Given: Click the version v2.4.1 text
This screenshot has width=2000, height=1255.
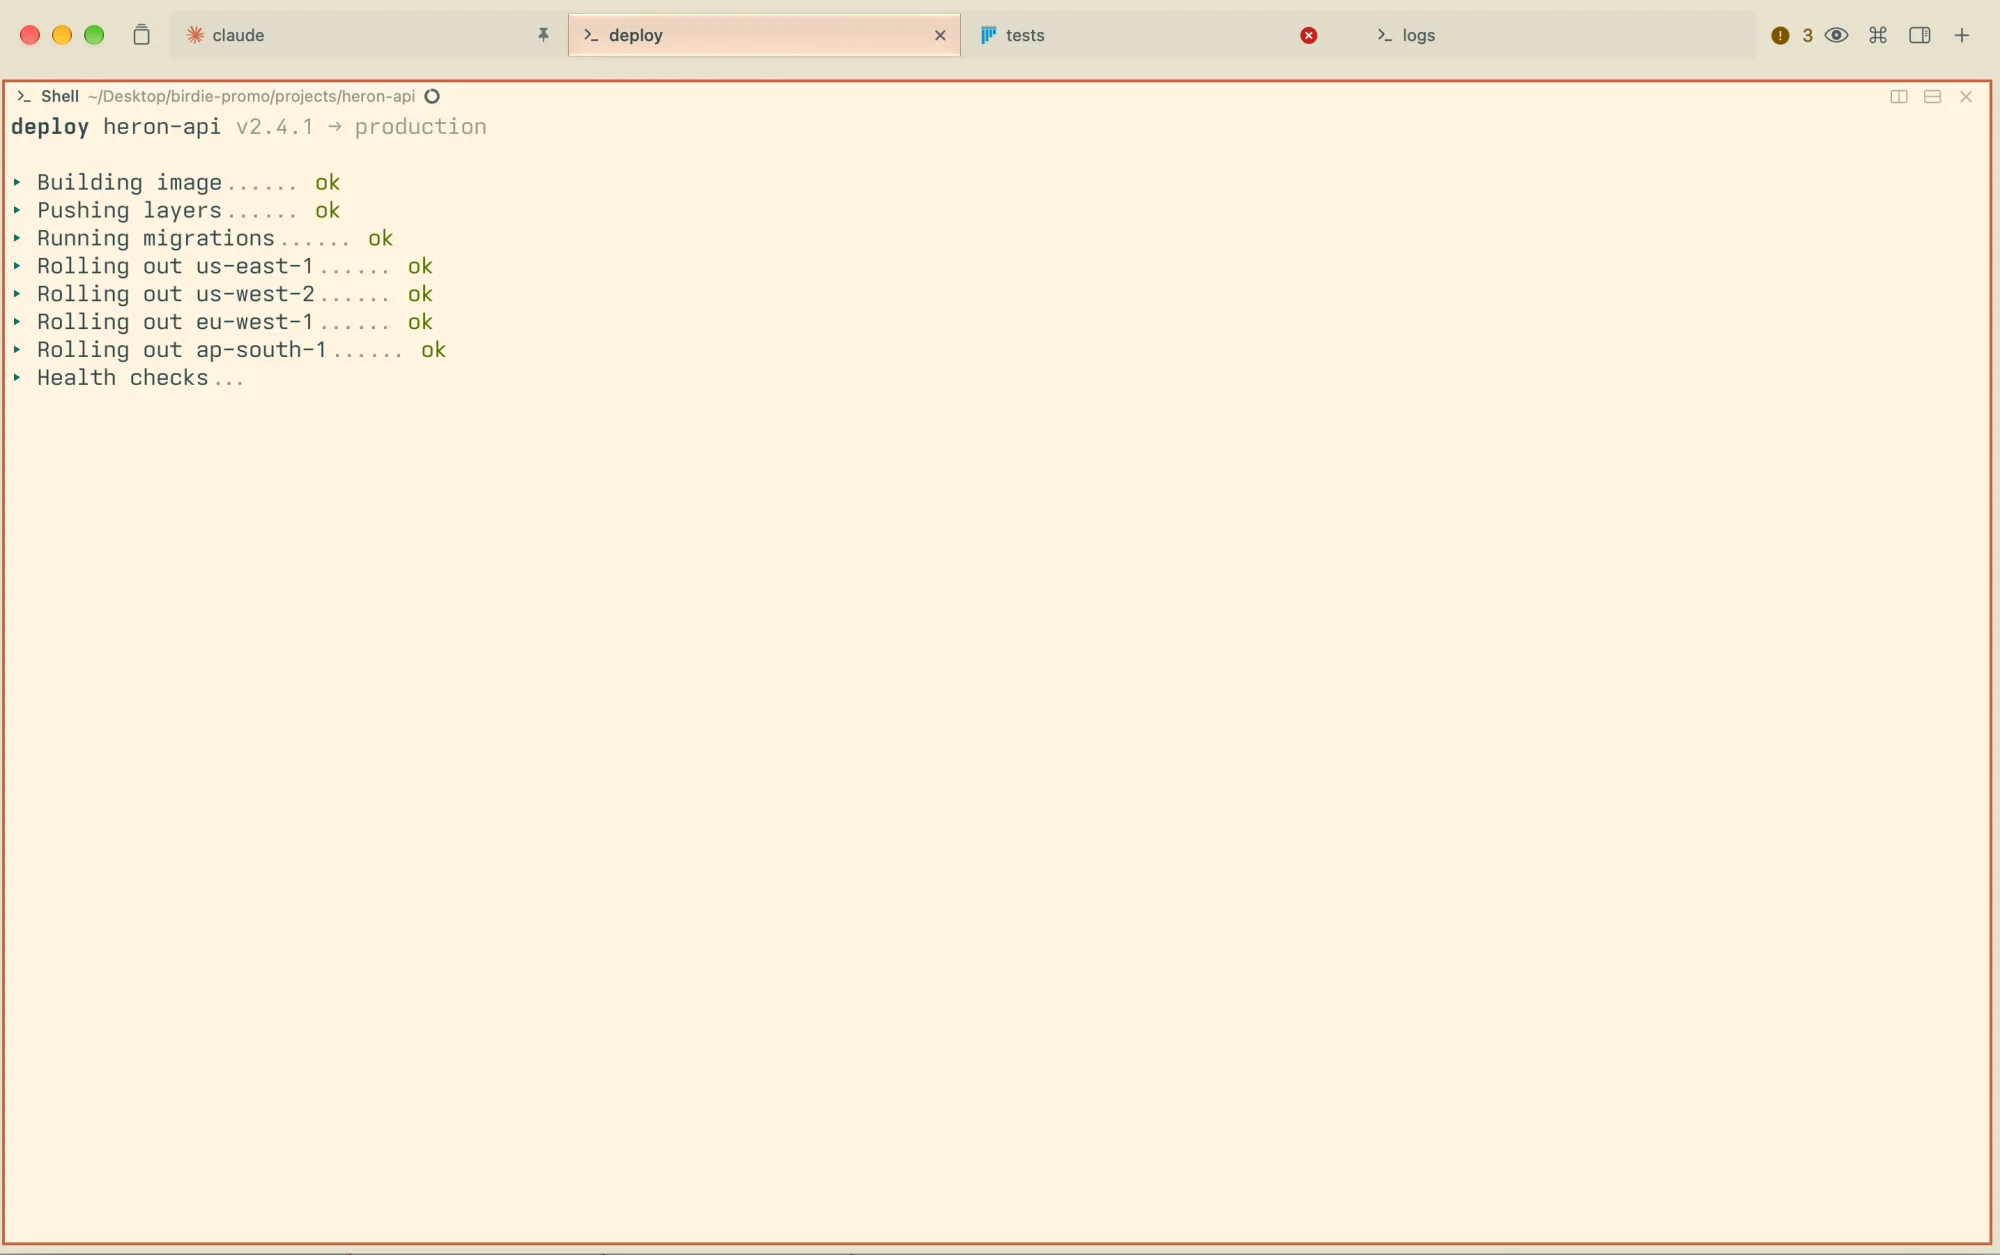Looking at the screenshot, I should tap(274, 127).
